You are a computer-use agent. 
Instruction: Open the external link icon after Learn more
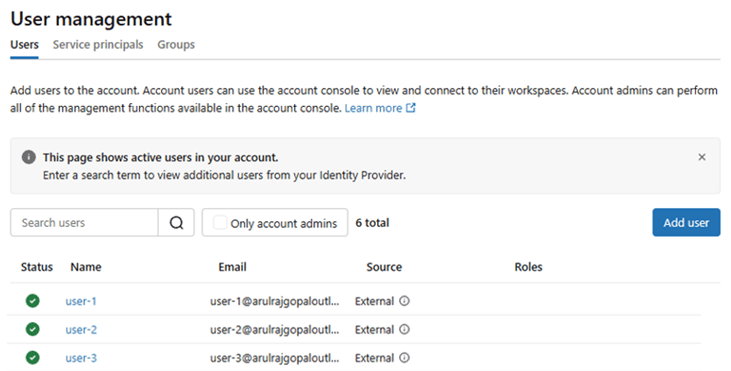click(411, 108)
